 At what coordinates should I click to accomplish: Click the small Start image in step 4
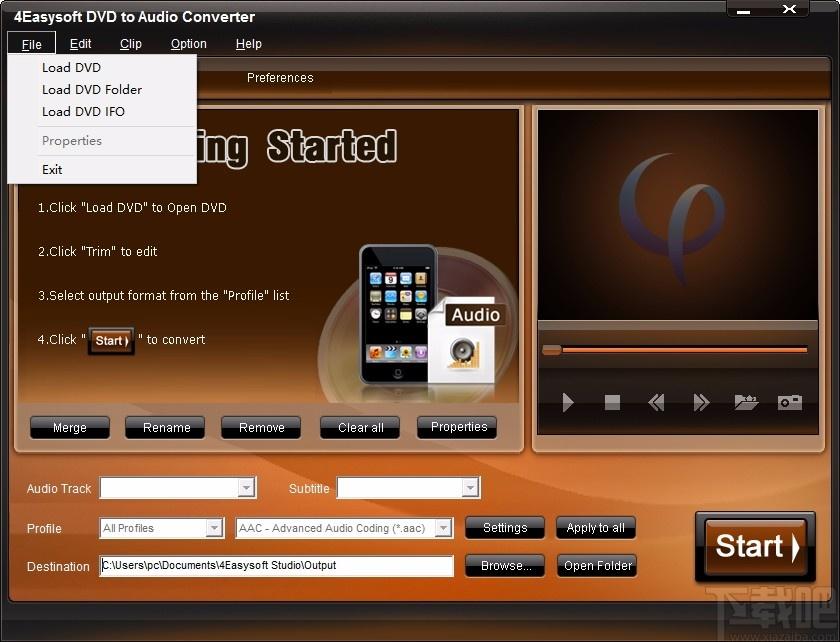click(x=111, y=340)
